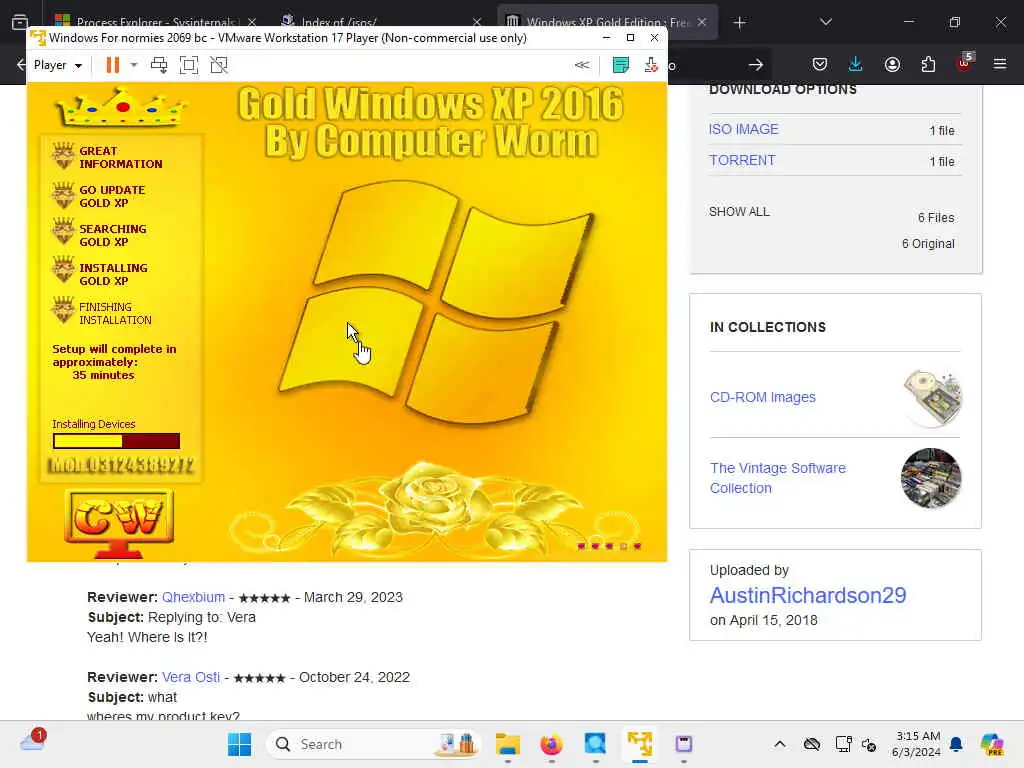Click the gold Windows logo in VM
This screenshot has width=1024, height=768.
436,302
